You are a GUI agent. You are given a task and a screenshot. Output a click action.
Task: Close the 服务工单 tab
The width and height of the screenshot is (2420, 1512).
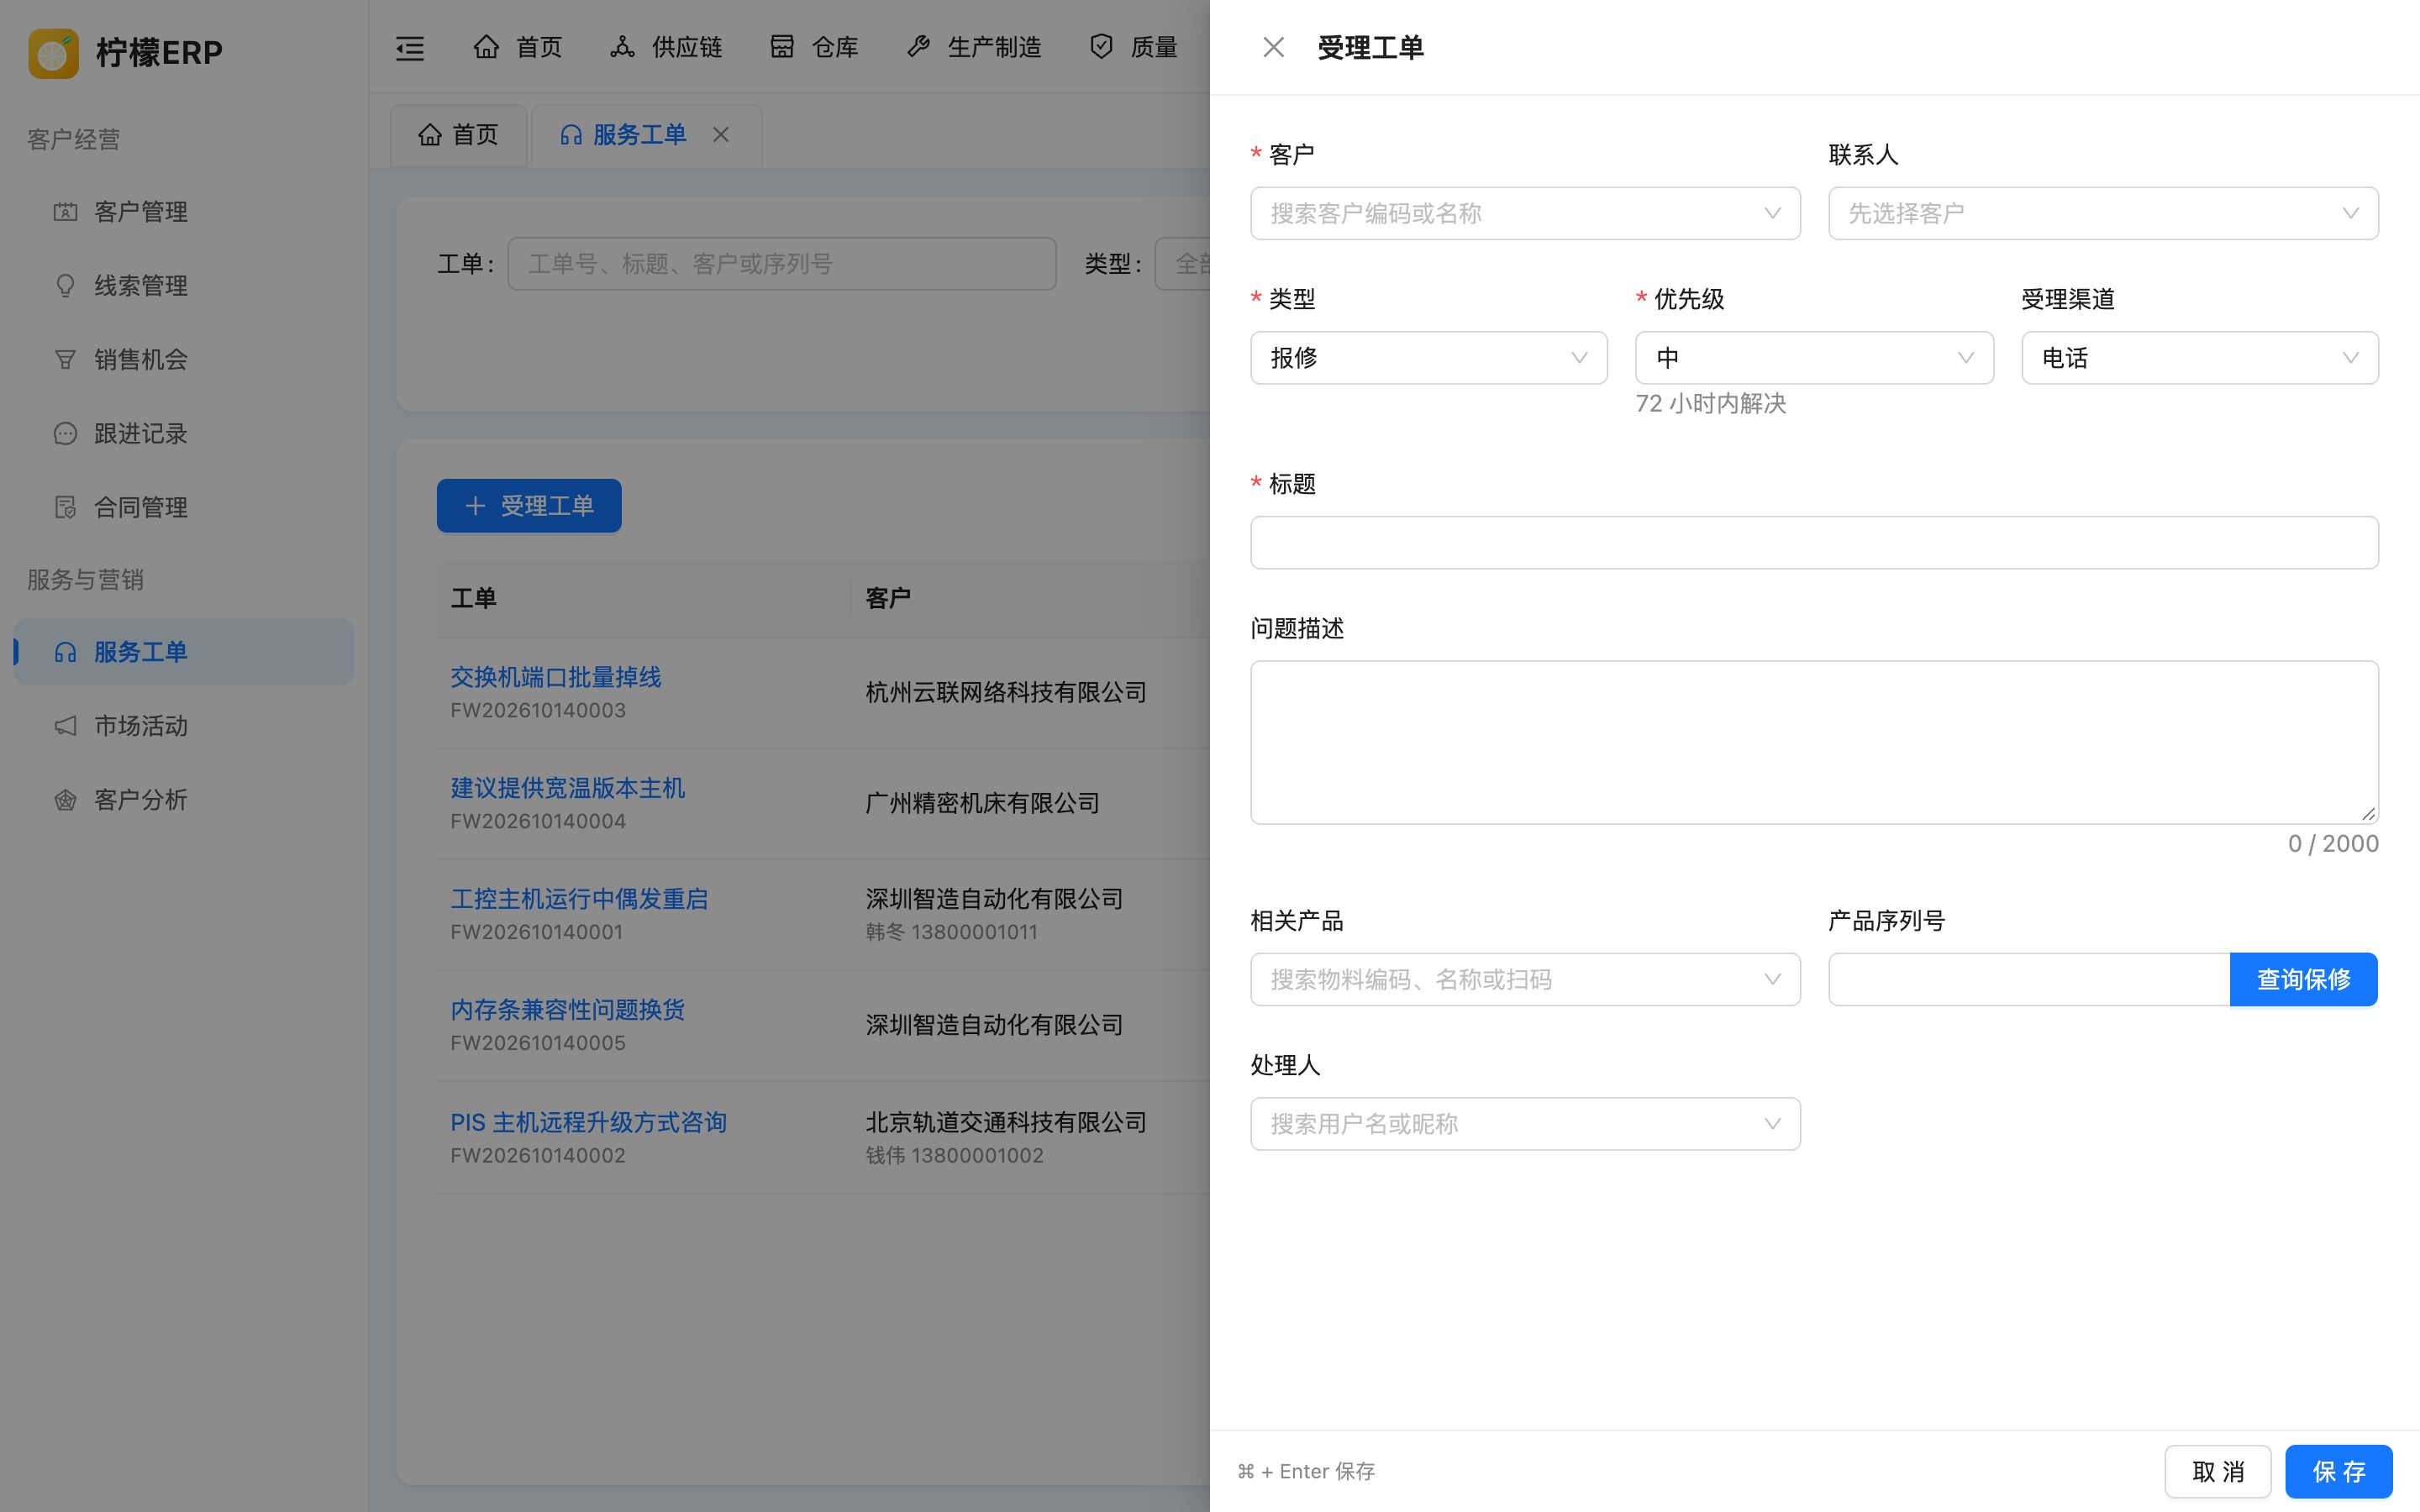pos(721,135)
